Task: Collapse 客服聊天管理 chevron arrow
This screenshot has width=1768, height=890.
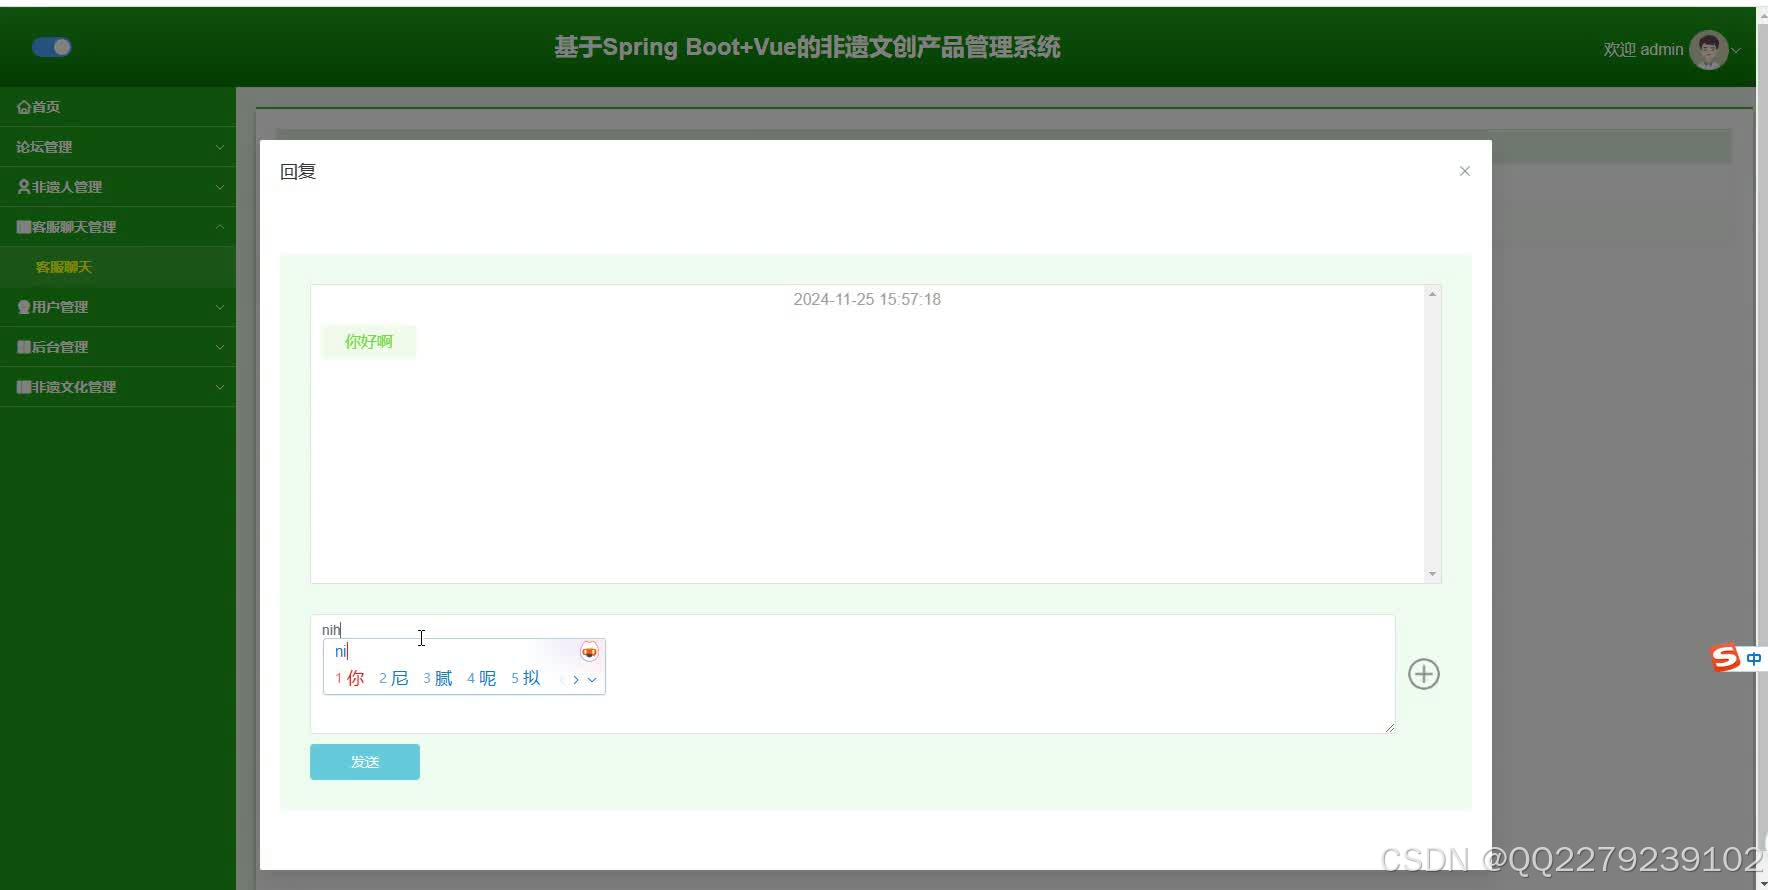Action: tap(220, 227)
